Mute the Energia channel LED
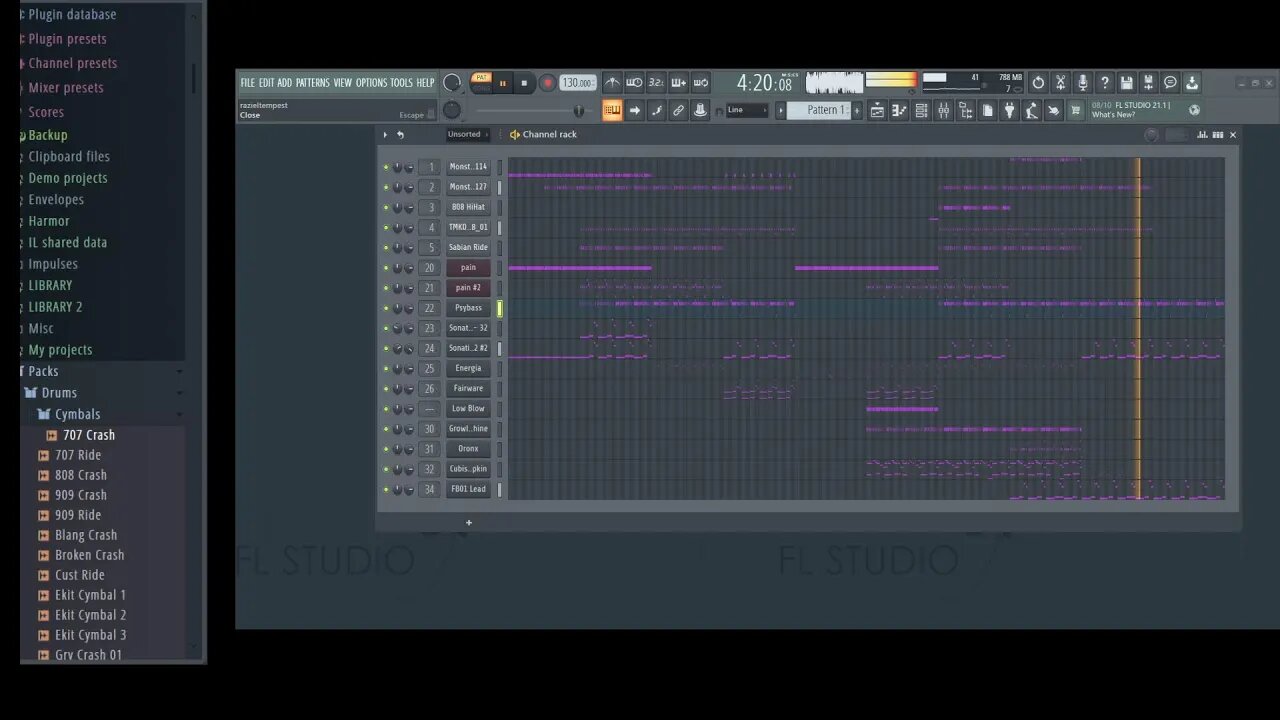Image resolution: width=1280 pixels, height=720 pixels. (386, 368)
